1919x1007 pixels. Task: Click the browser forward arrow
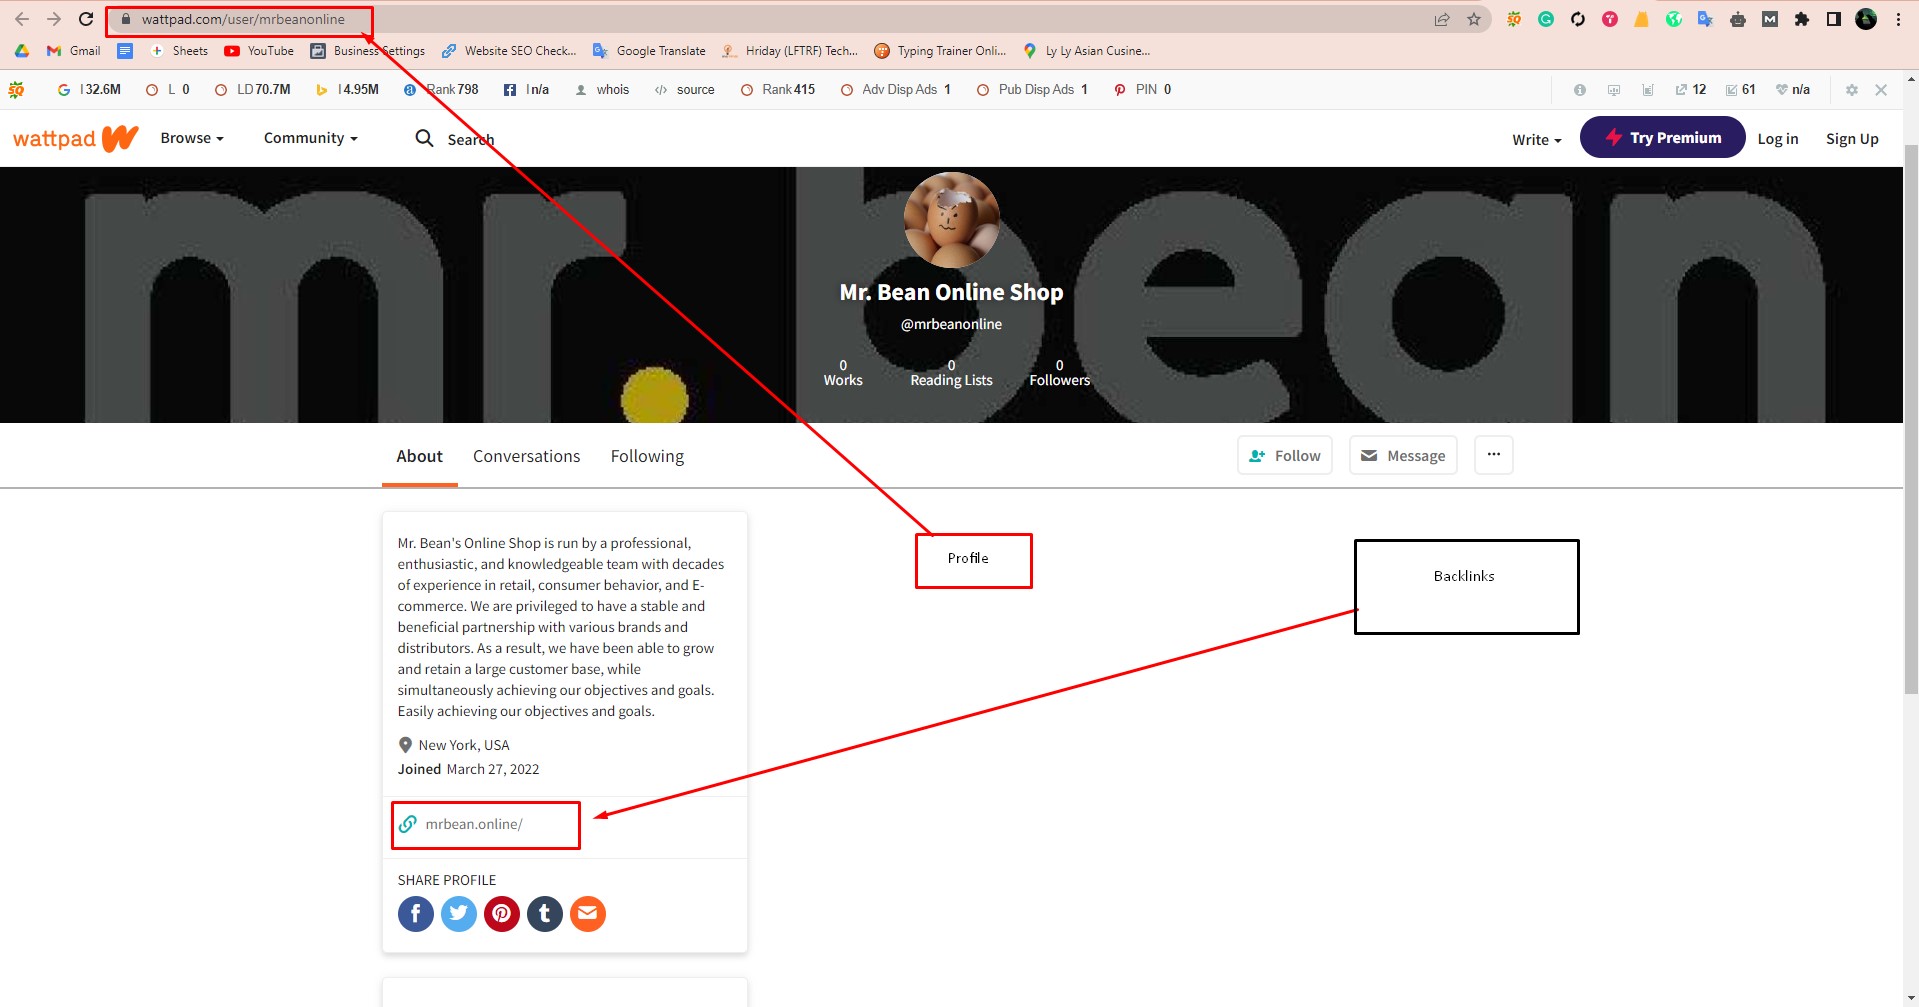point(54,19)
